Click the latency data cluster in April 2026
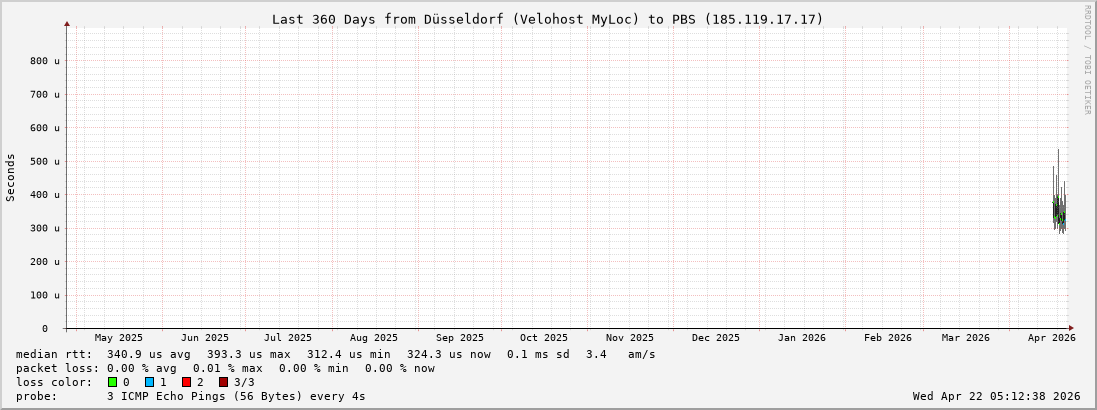The image size is (1097, 410). click(1059, 210)
